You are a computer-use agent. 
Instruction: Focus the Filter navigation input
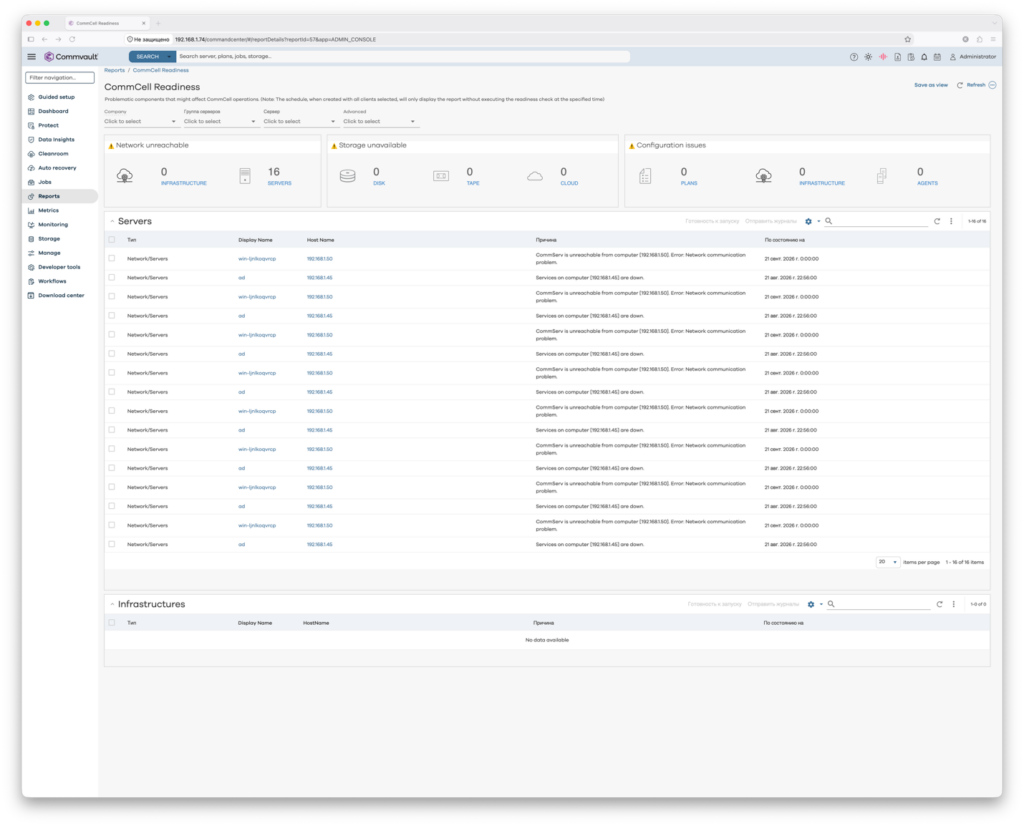click(x=60, y=78)
